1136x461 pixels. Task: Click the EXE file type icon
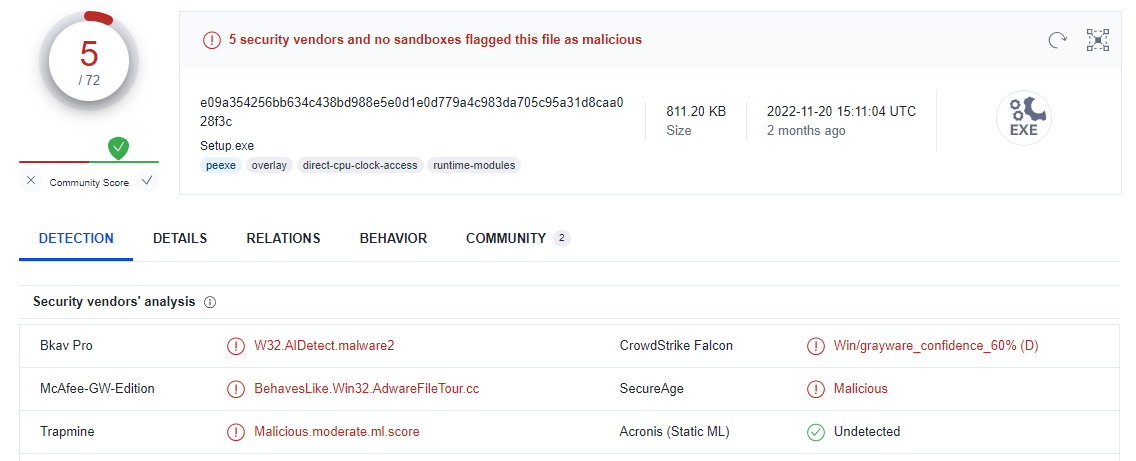click(1023, 119)
